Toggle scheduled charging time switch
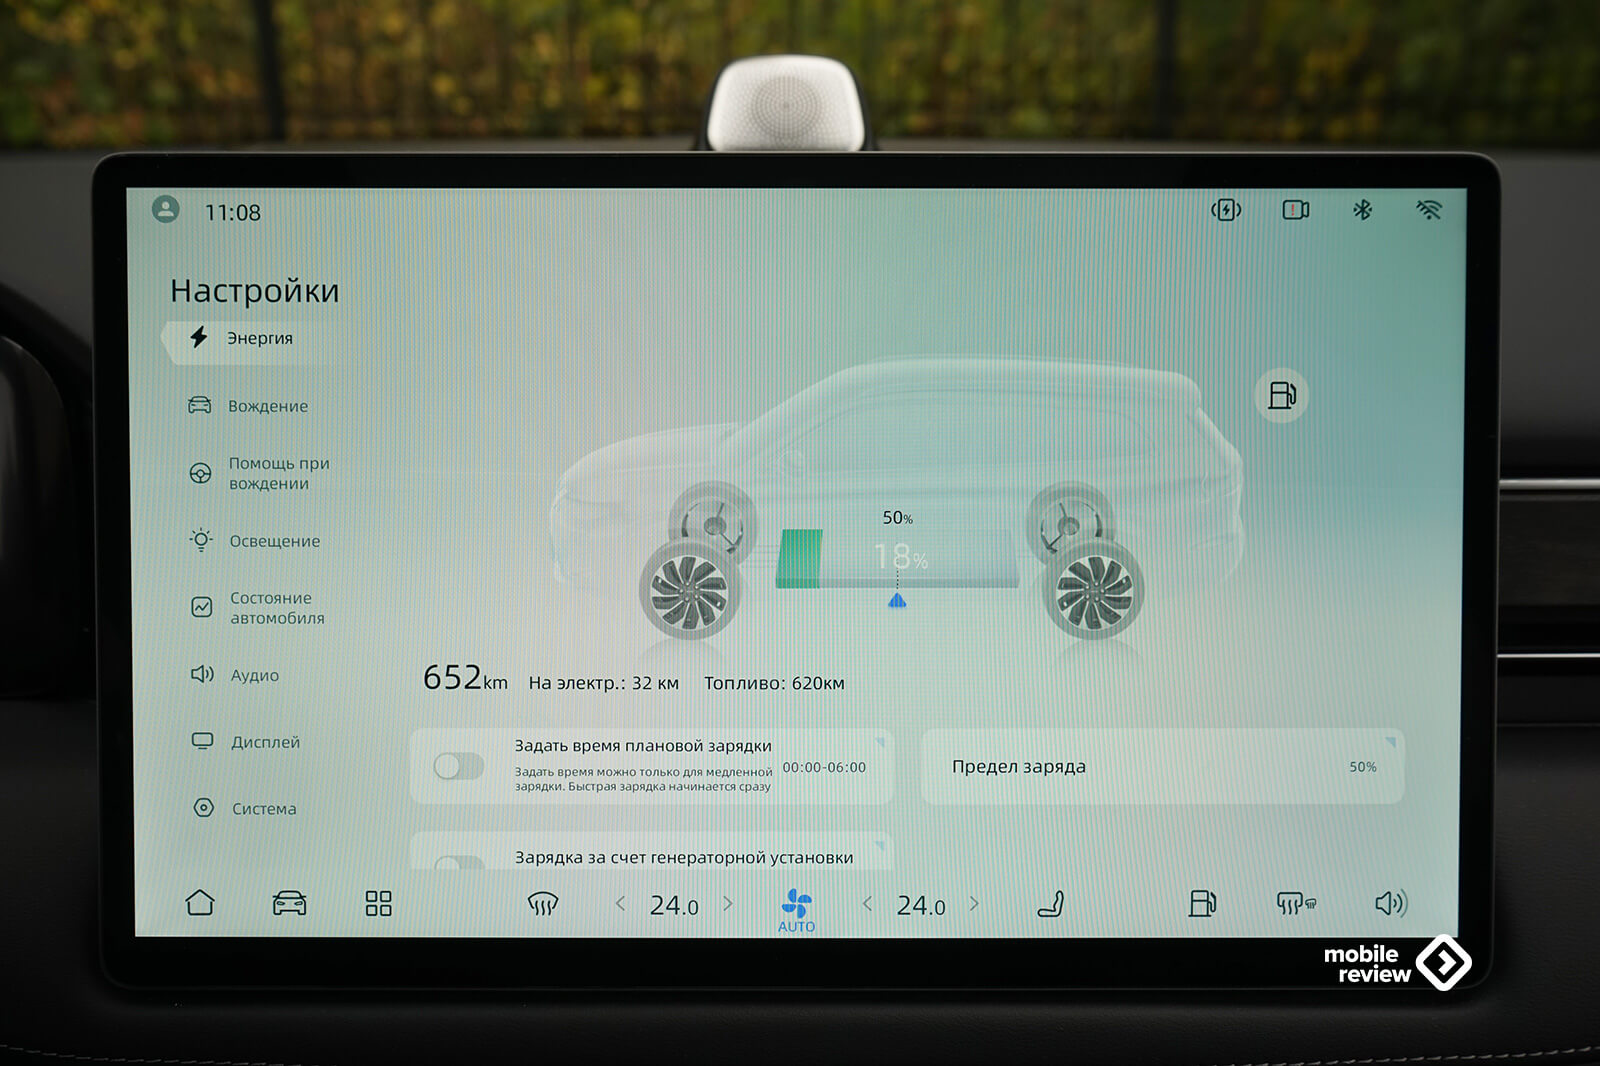Viewport: 1600px width, 1066px height. click(459, 767)
